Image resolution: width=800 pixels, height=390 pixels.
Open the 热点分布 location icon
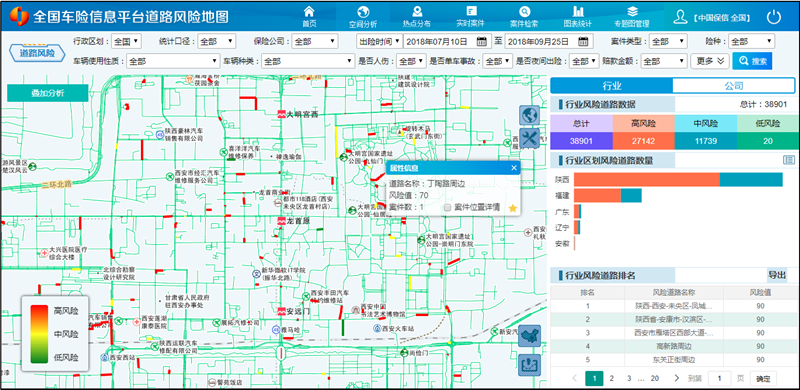click(x=417, y=11)
